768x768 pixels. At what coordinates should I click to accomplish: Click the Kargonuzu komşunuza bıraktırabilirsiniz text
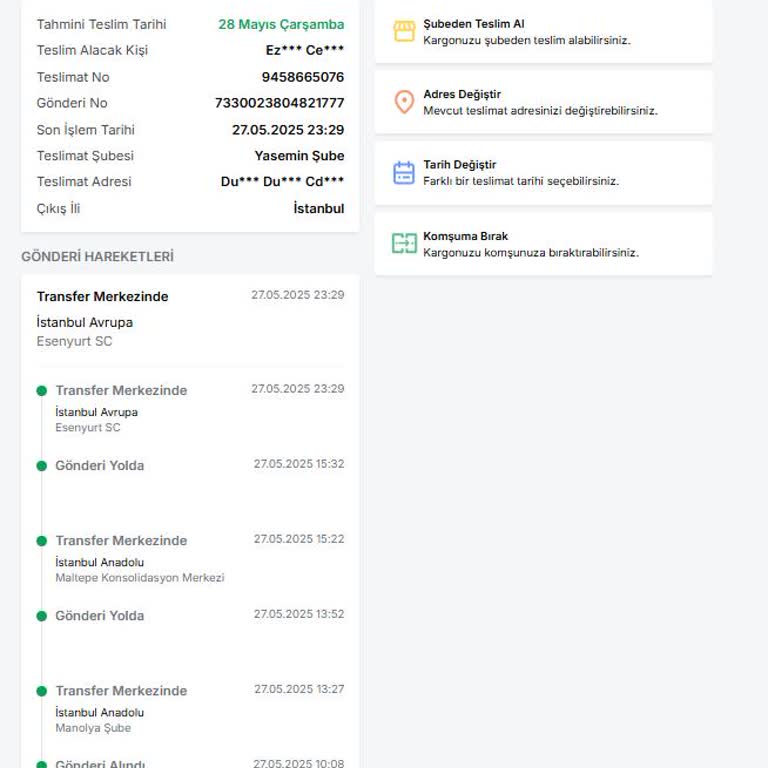[531, 253]
